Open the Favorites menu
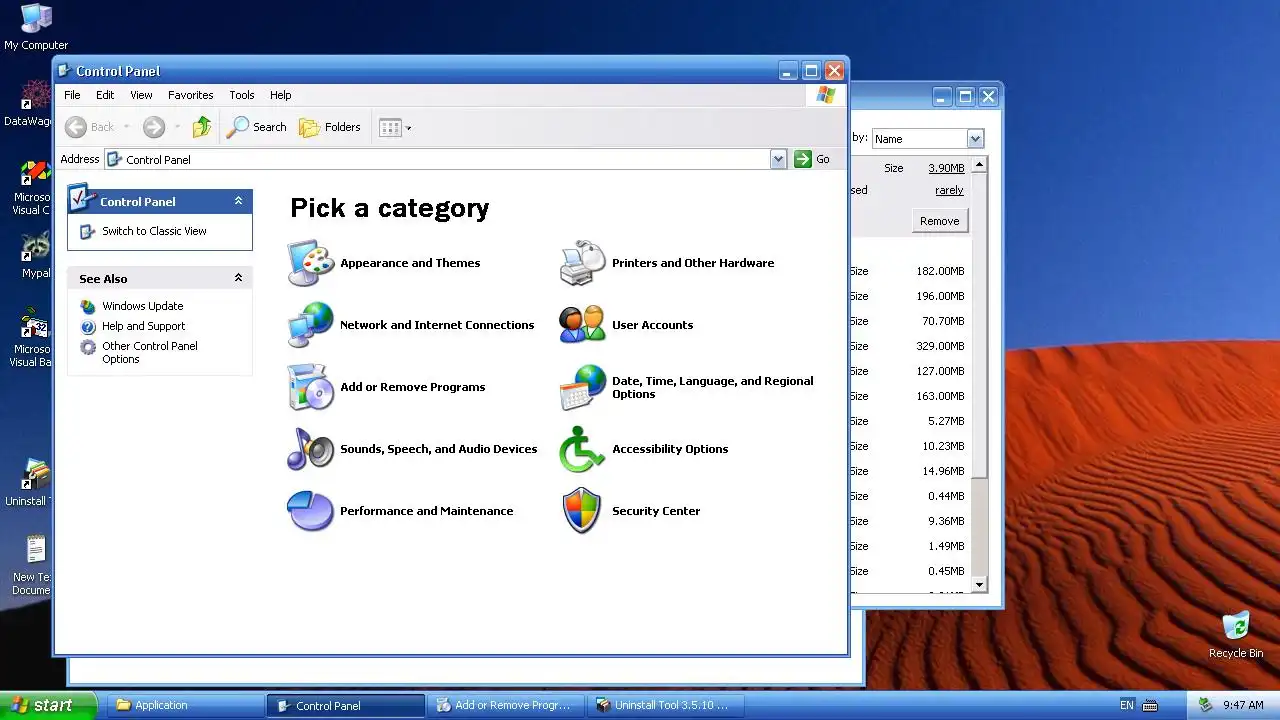The image size is (1280, 720). coord(190,95)
